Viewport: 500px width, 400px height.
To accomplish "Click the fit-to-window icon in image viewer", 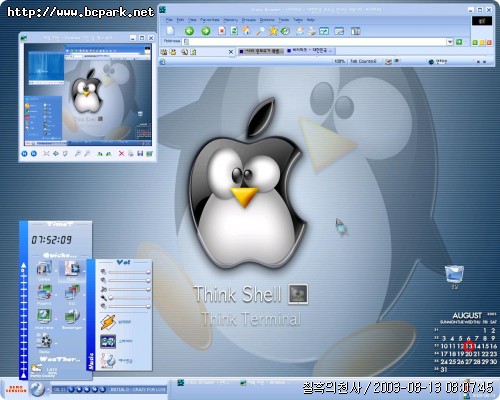I will click(x=46, y=153).
